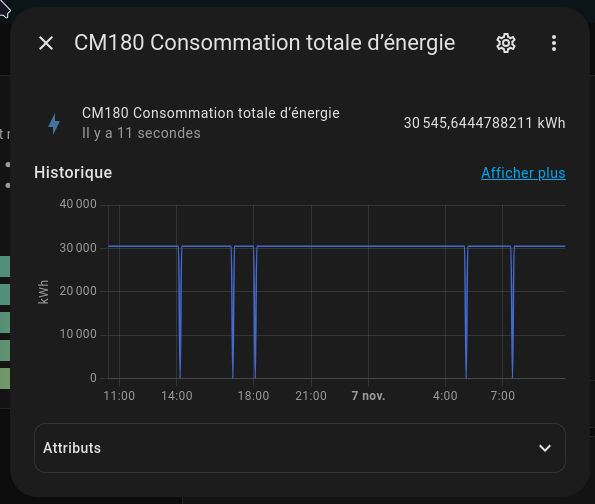Viewport: 595px width, 504px height.
Task: Close the CM180 energy dialog
Action: 46,43
